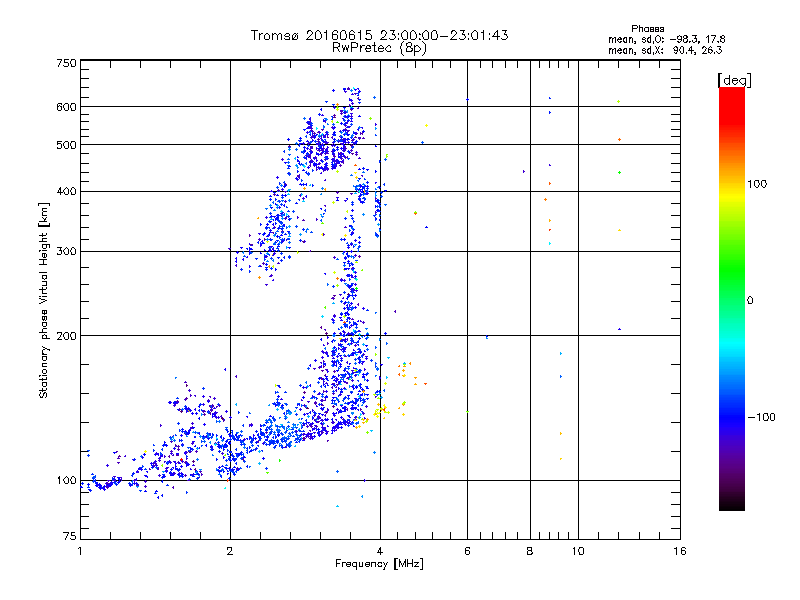Click the 'Stationary phase Virtual Height [km]' axis title
The width and height of the screenshot is (800, 600).
pos(43,300)
